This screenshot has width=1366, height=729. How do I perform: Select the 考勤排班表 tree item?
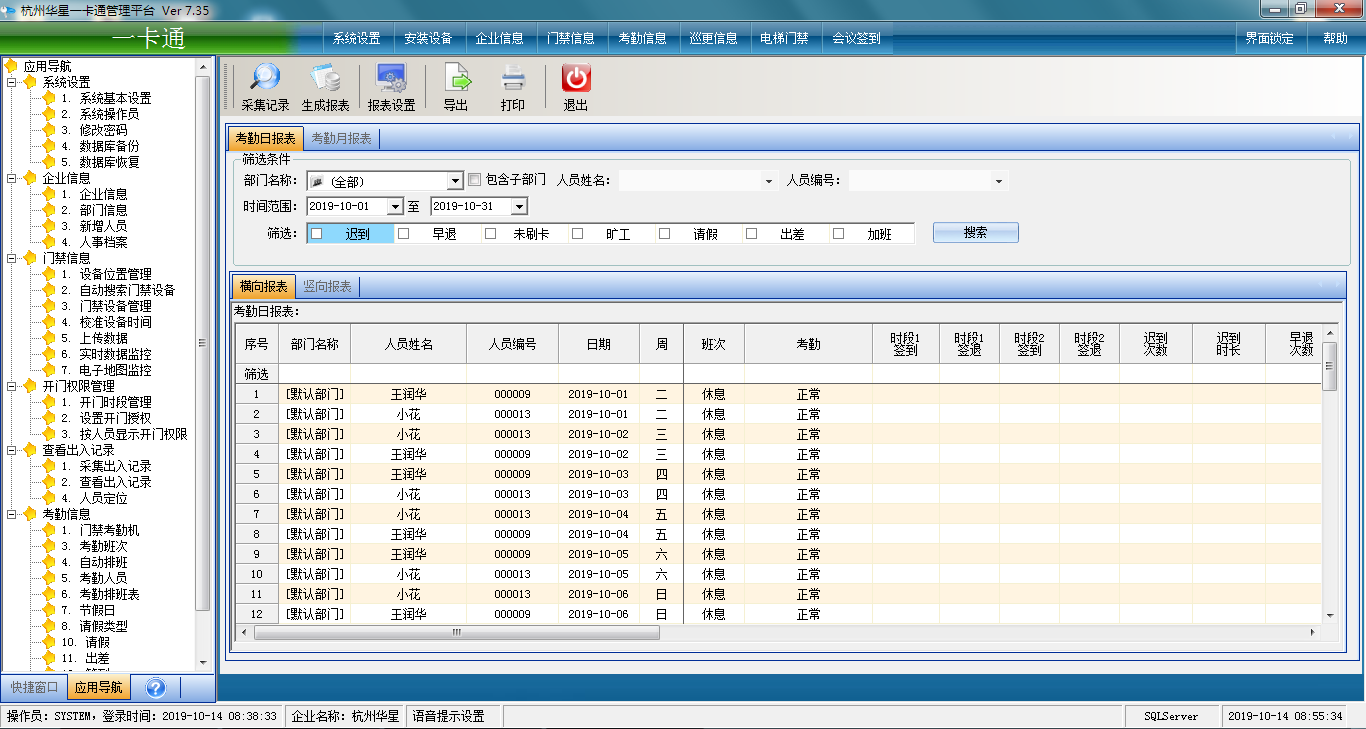[x=109, y=594]
